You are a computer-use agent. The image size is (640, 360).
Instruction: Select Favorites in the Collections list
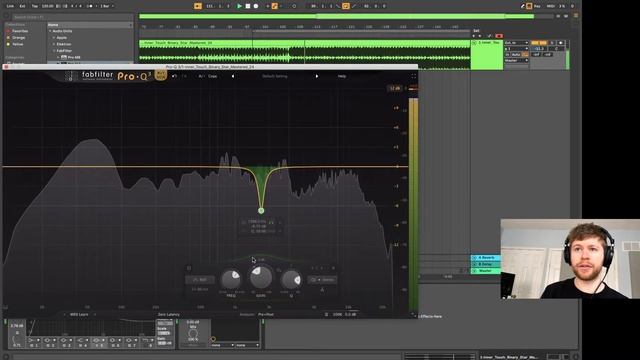click(20, 31)
